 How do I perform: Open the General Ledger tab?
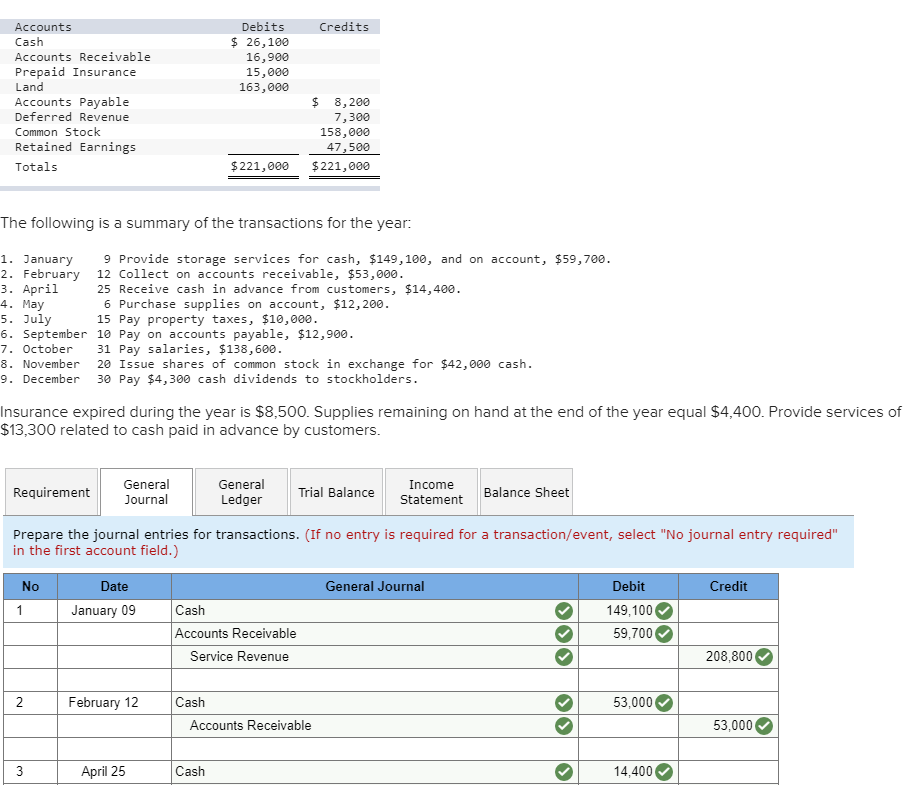click(x=240, y=491)
